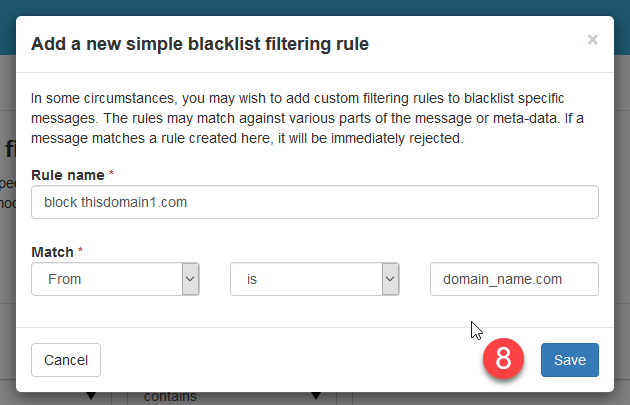Screen dimensions: 630x405
Task: Click the background dropdown arrow left of 'contains'
Action: (93, 398)
